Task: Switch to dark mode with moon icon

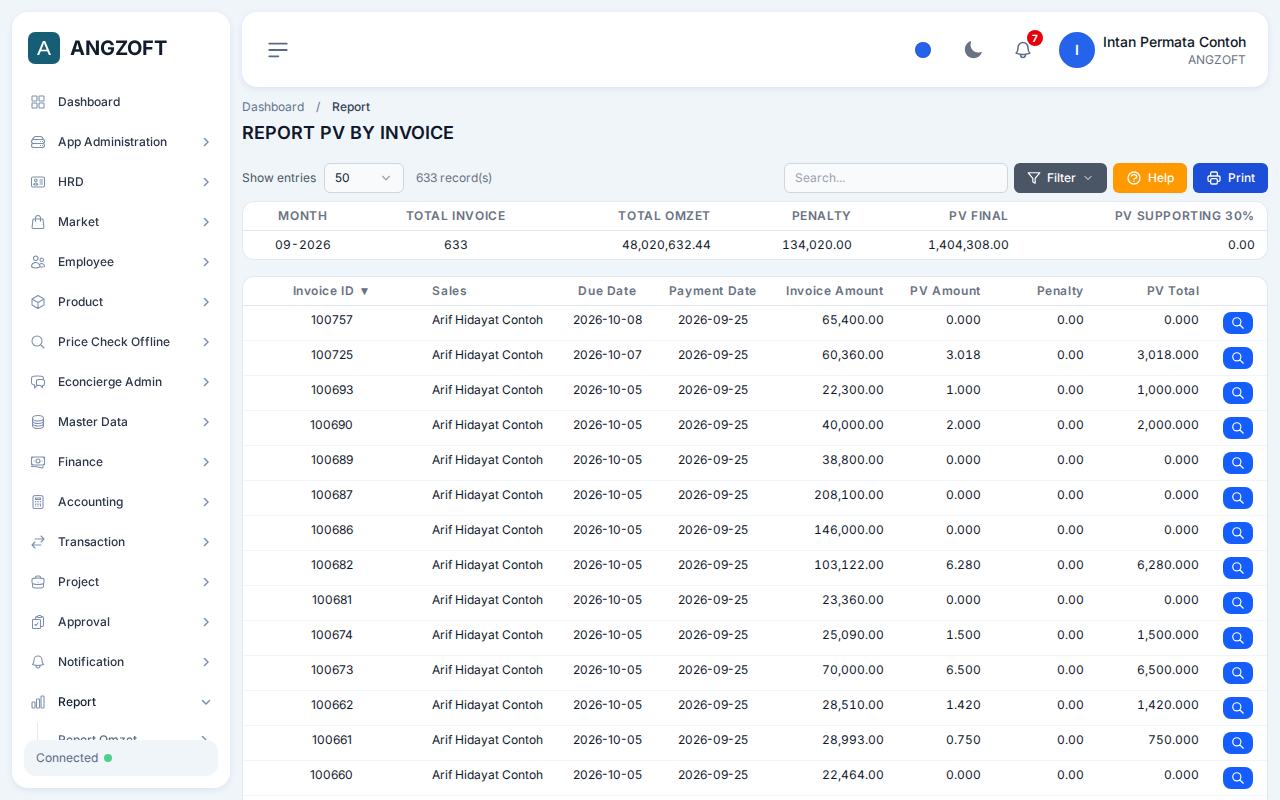Action: point(973,50)
